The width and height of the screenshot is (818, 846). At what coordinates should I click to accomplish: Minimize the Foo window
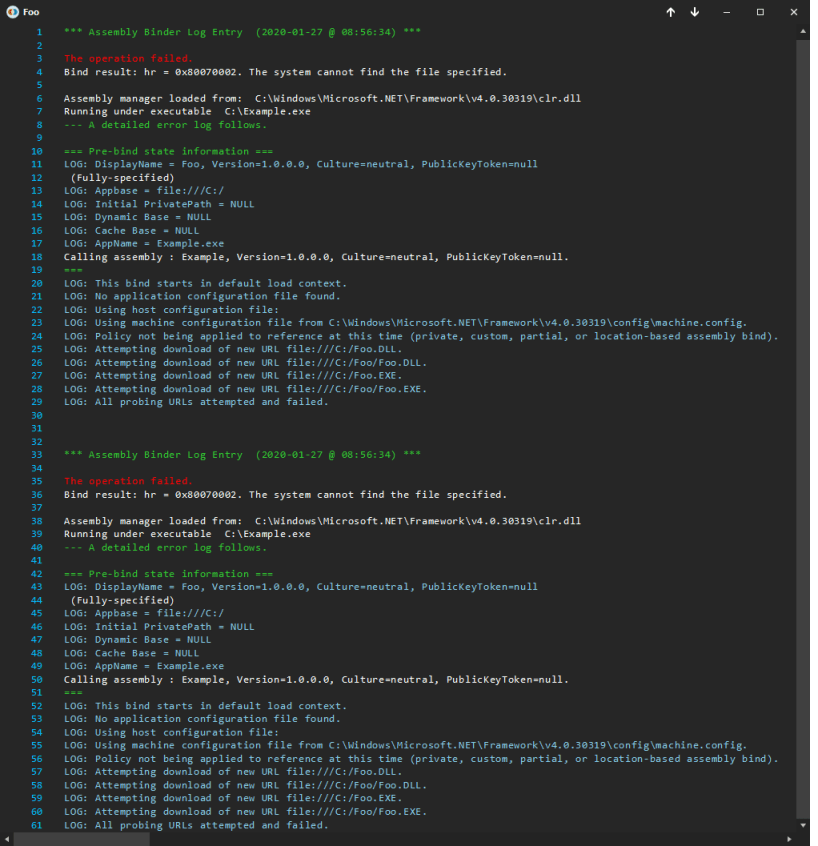(727, 12)
